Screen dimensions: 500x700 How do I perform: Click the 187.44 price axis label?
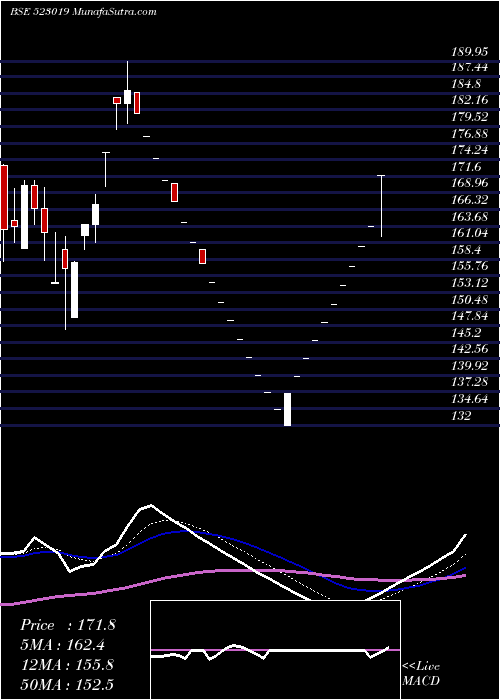469,67
